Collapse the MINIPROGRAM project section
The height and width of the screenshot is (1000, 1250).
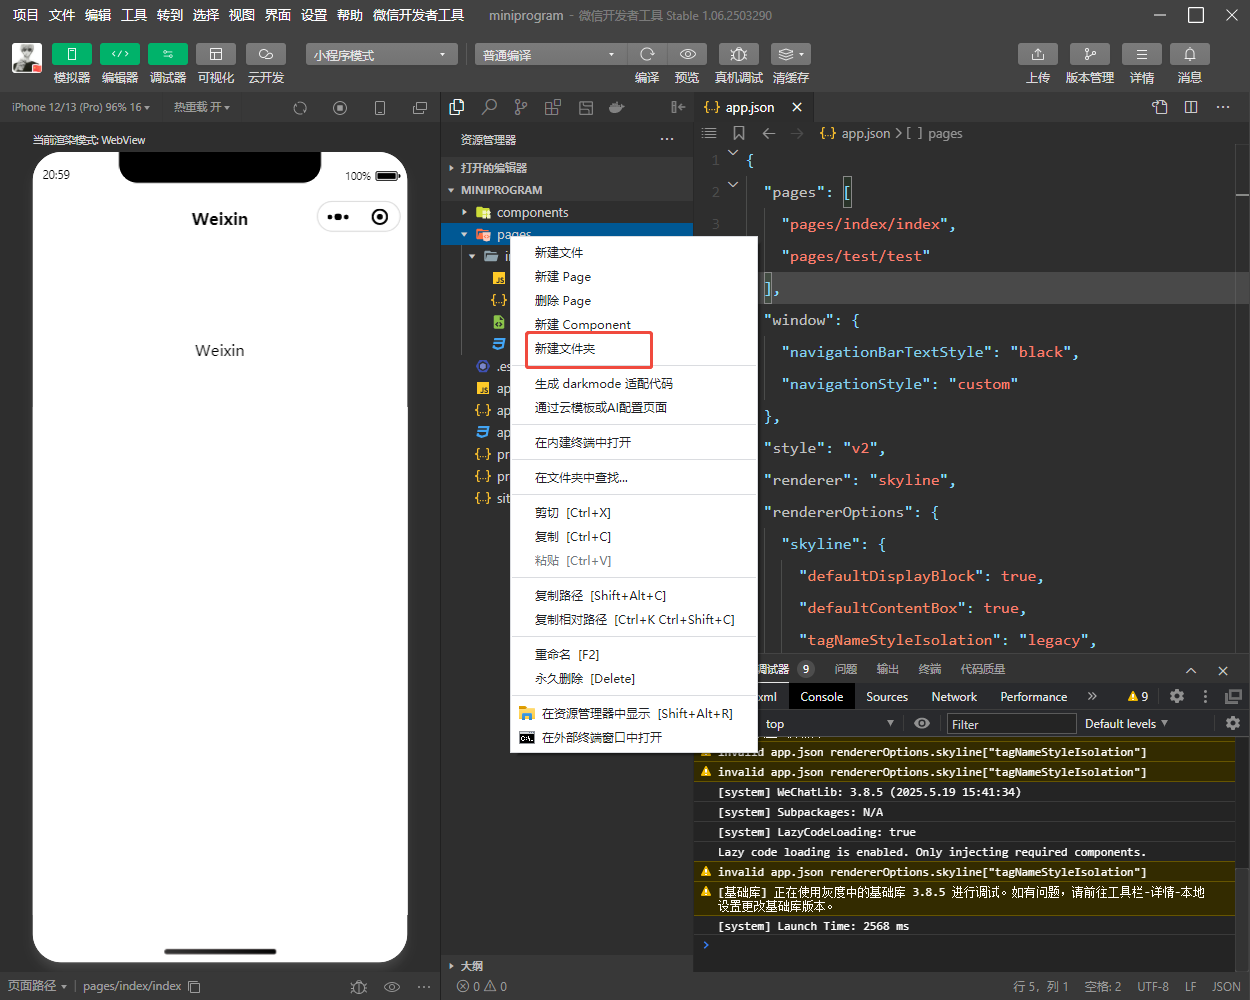(567, 190)
